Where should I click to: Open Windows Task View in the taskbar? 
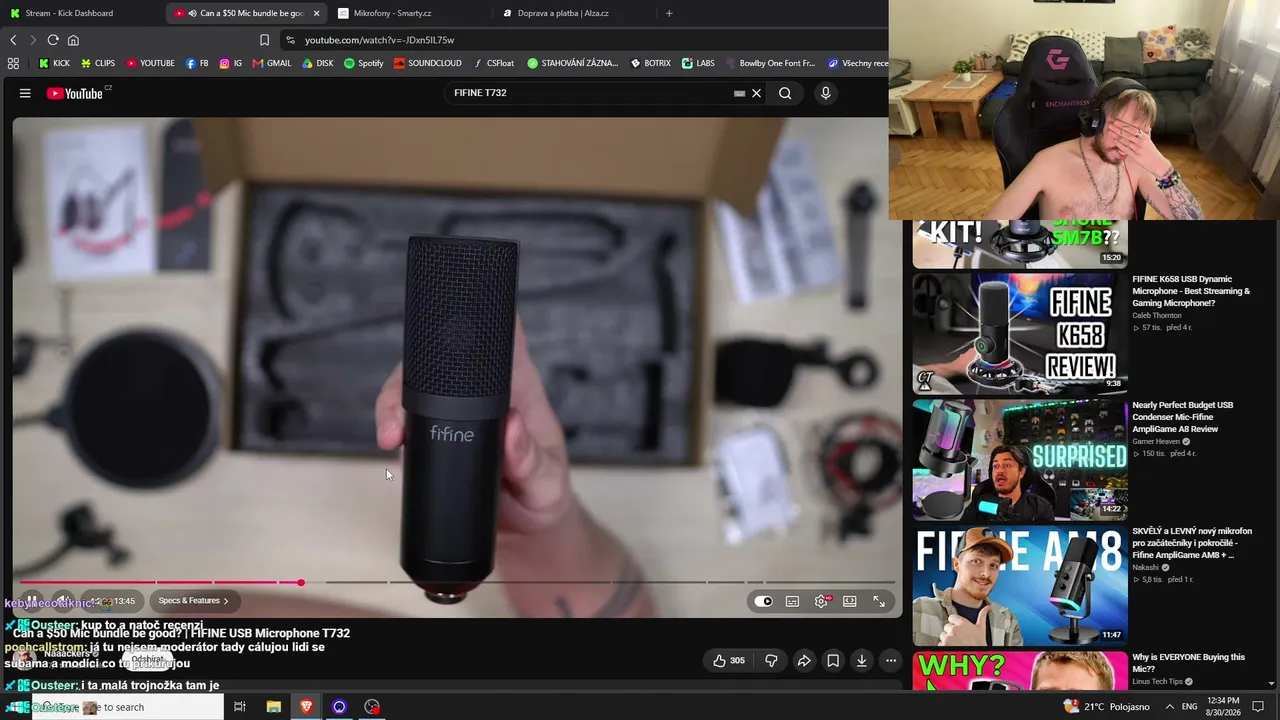(240, 707)
